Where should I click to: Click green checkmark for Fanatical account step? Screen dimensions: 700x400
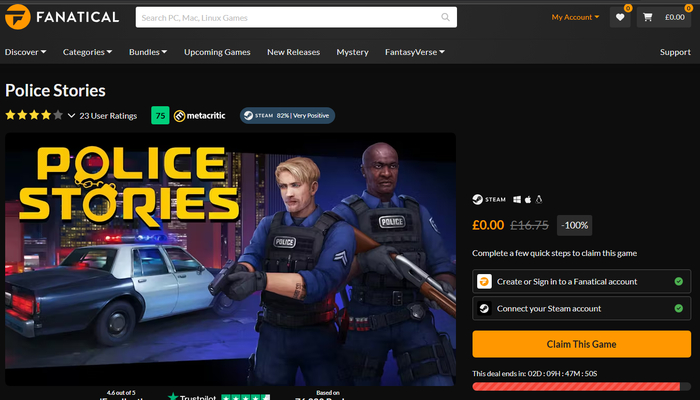(x=679, y=282)
